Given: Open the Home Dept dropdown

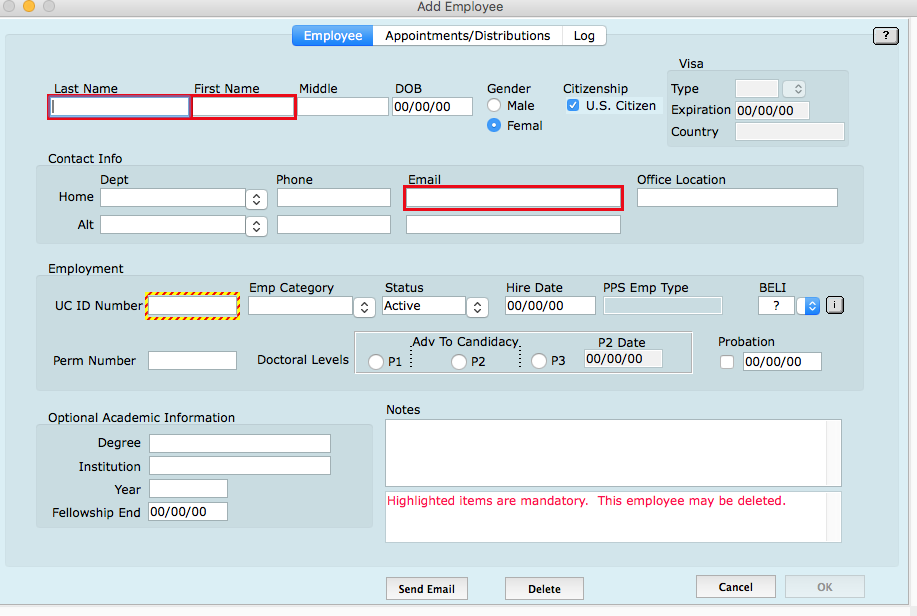Looking at the screenshot, I should (257, 198).
